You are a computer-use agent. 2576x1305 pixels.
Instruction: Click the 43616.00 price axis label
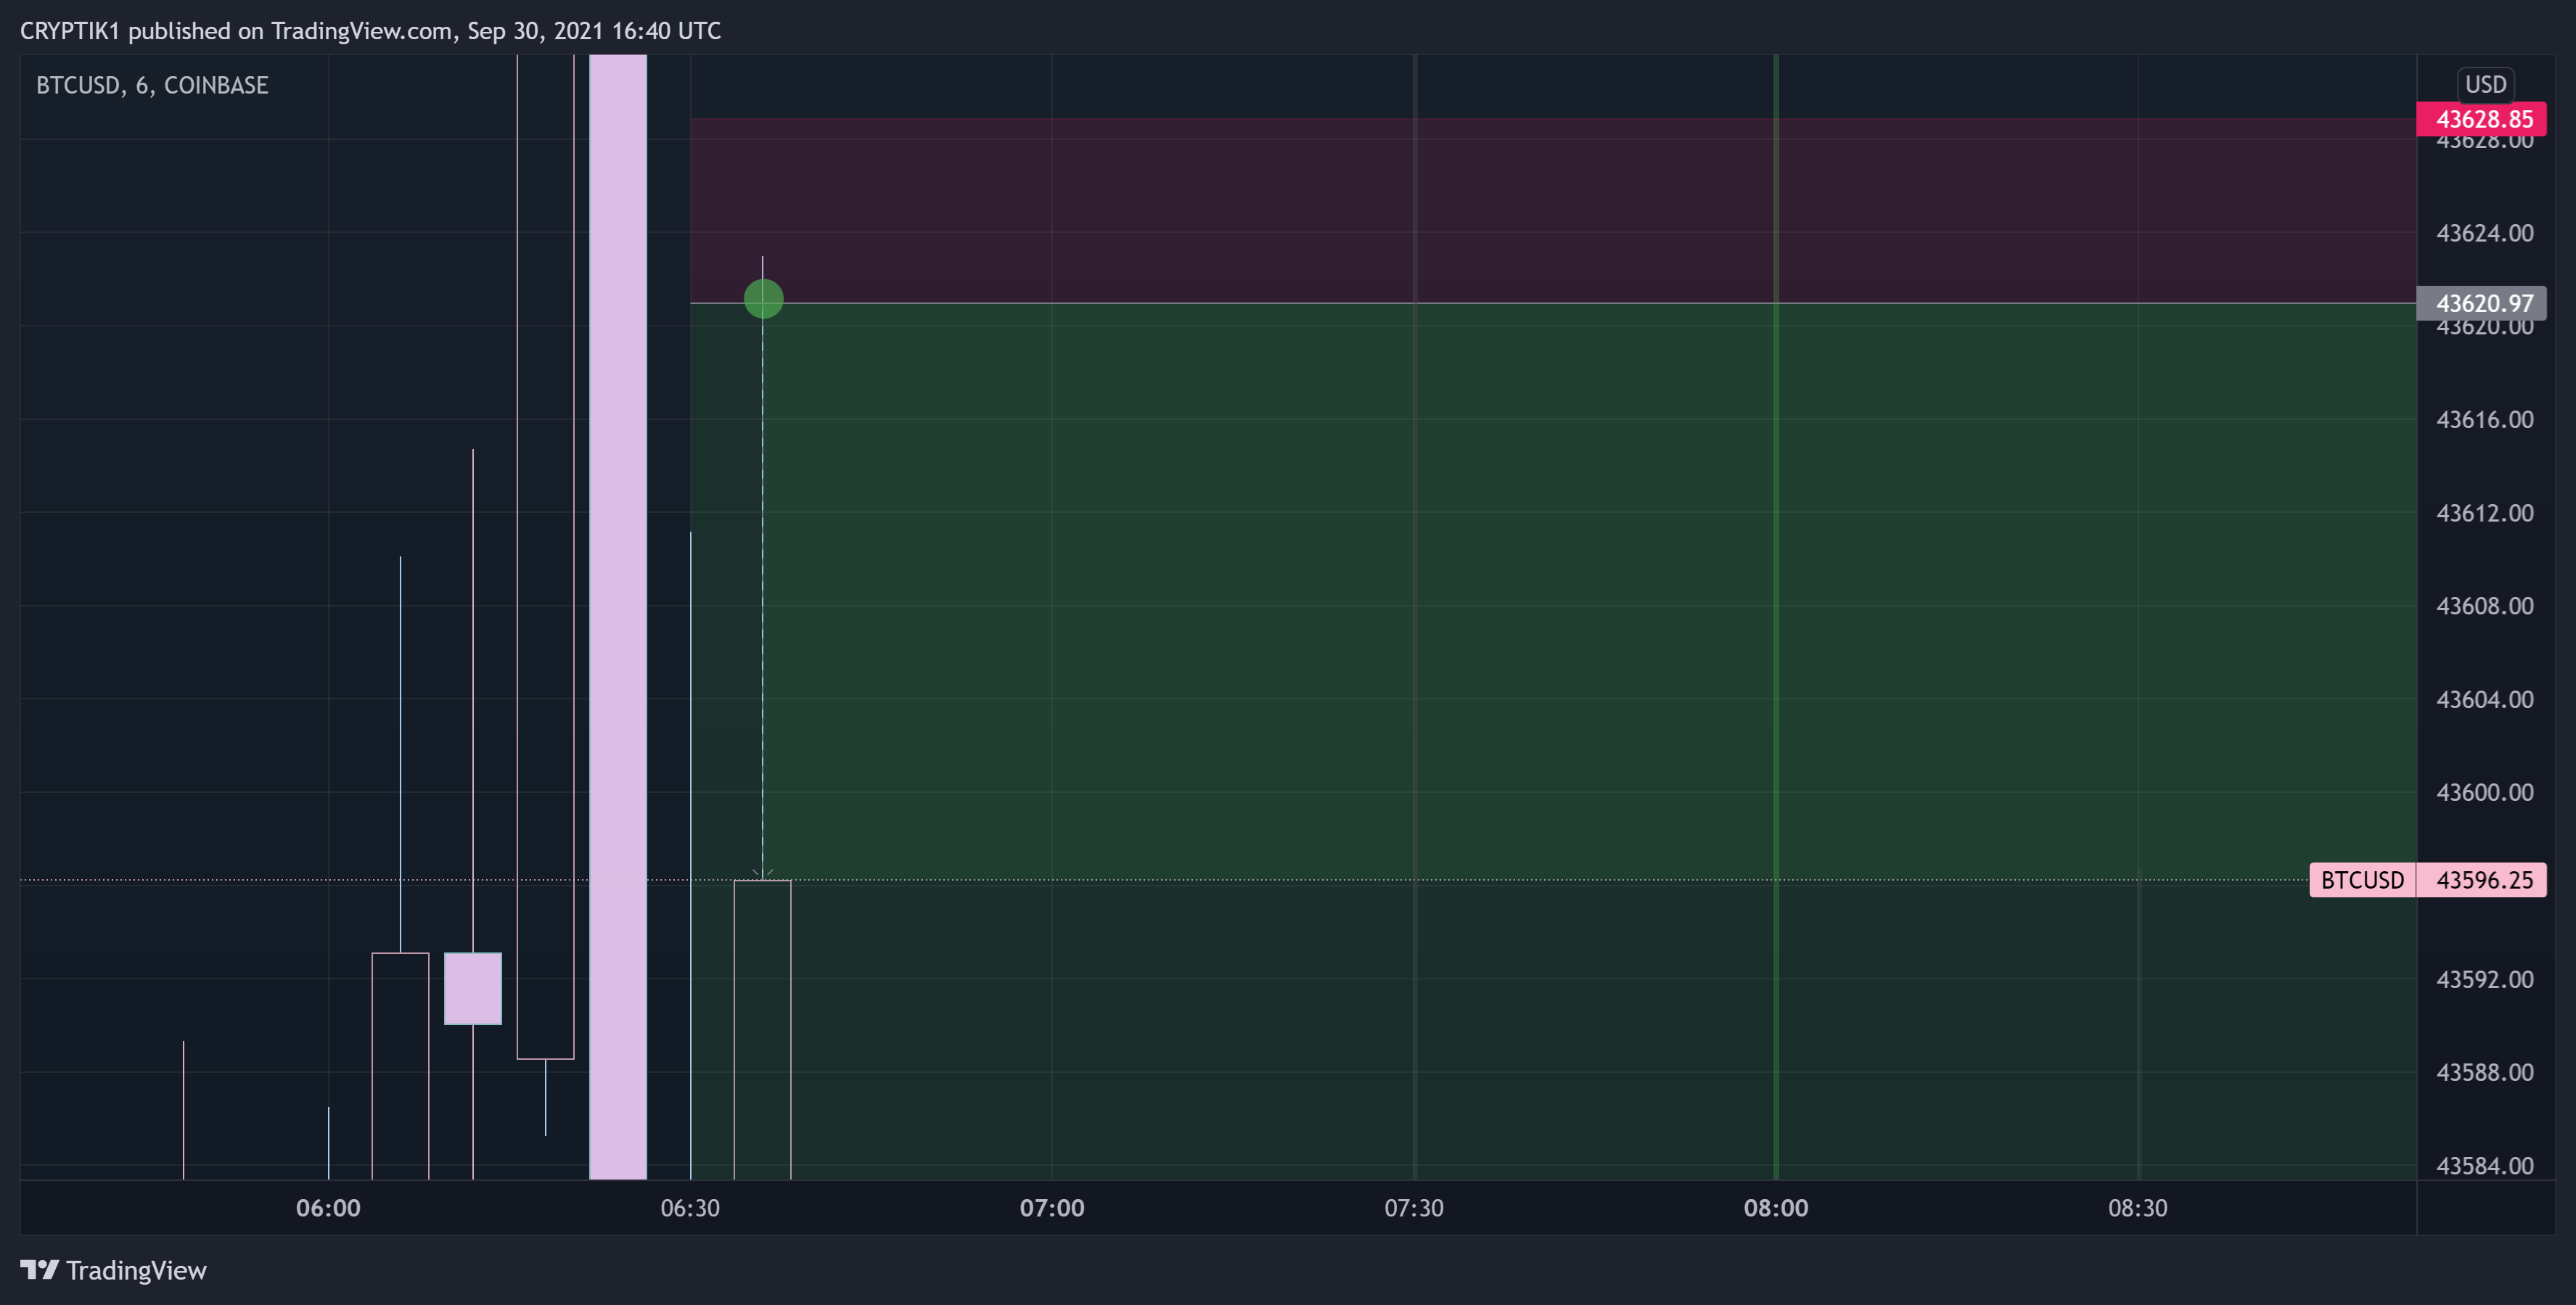point(2485,419)
